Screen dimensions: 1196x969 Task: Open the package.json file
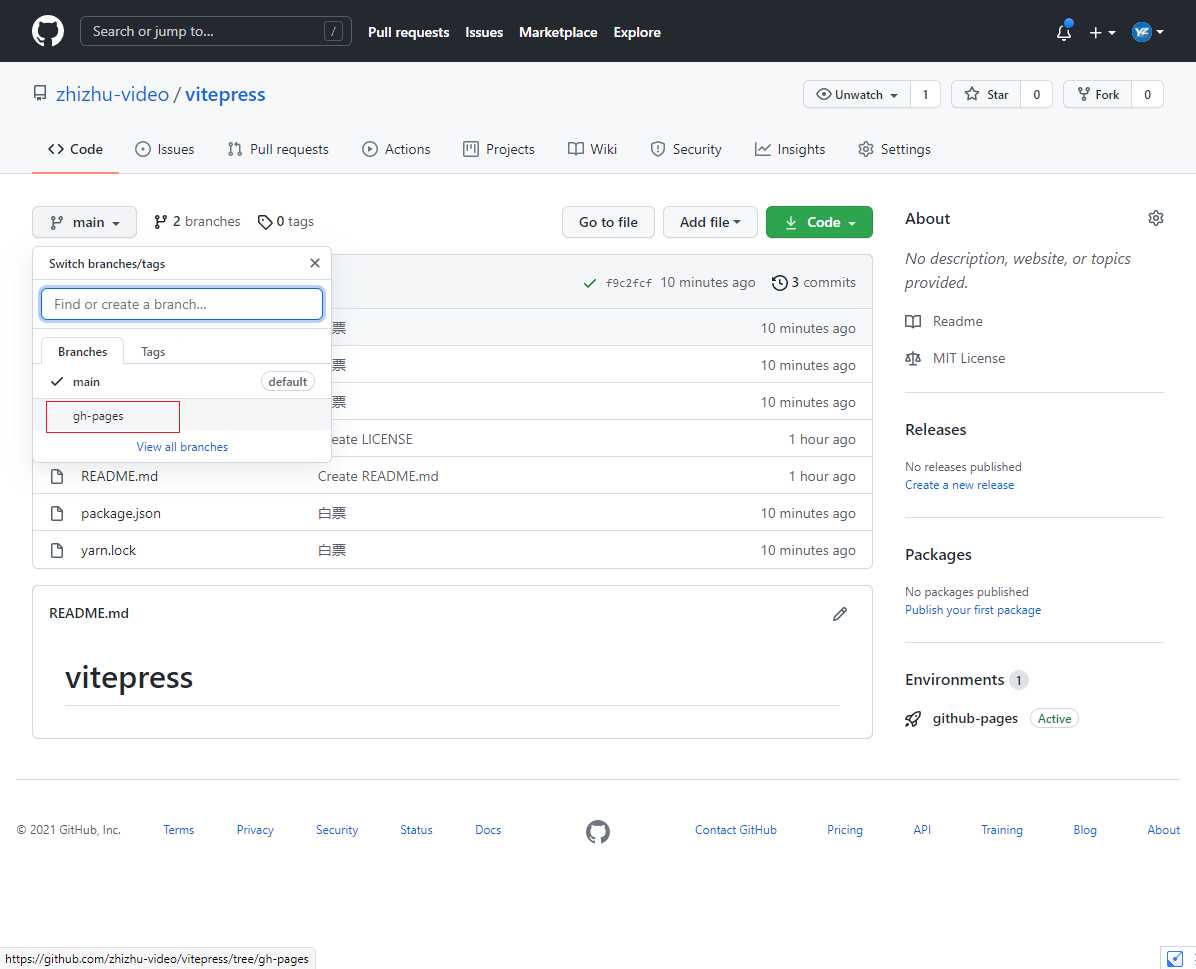point(121,513)
